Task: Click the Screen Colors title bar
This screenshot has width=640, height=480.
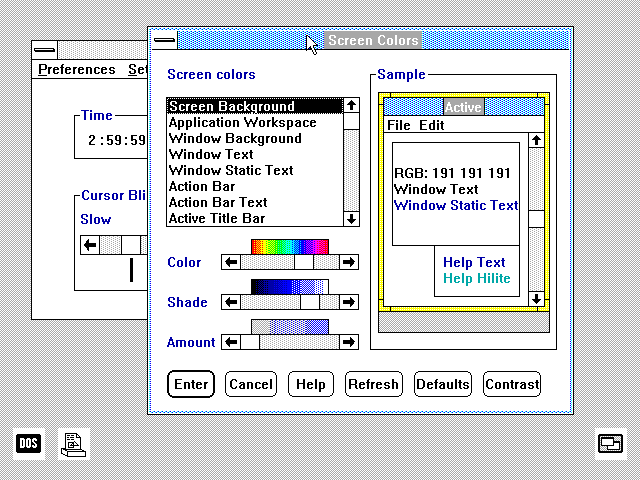Action: (373, 40)
